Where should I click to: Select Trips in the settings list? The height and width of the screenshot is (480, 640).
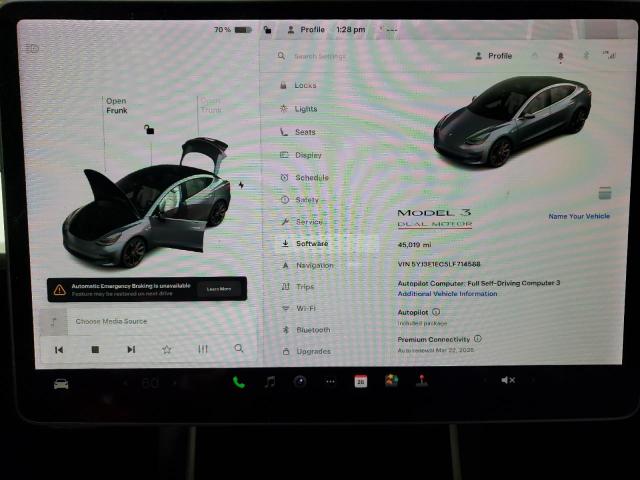(x=298, y=287)
